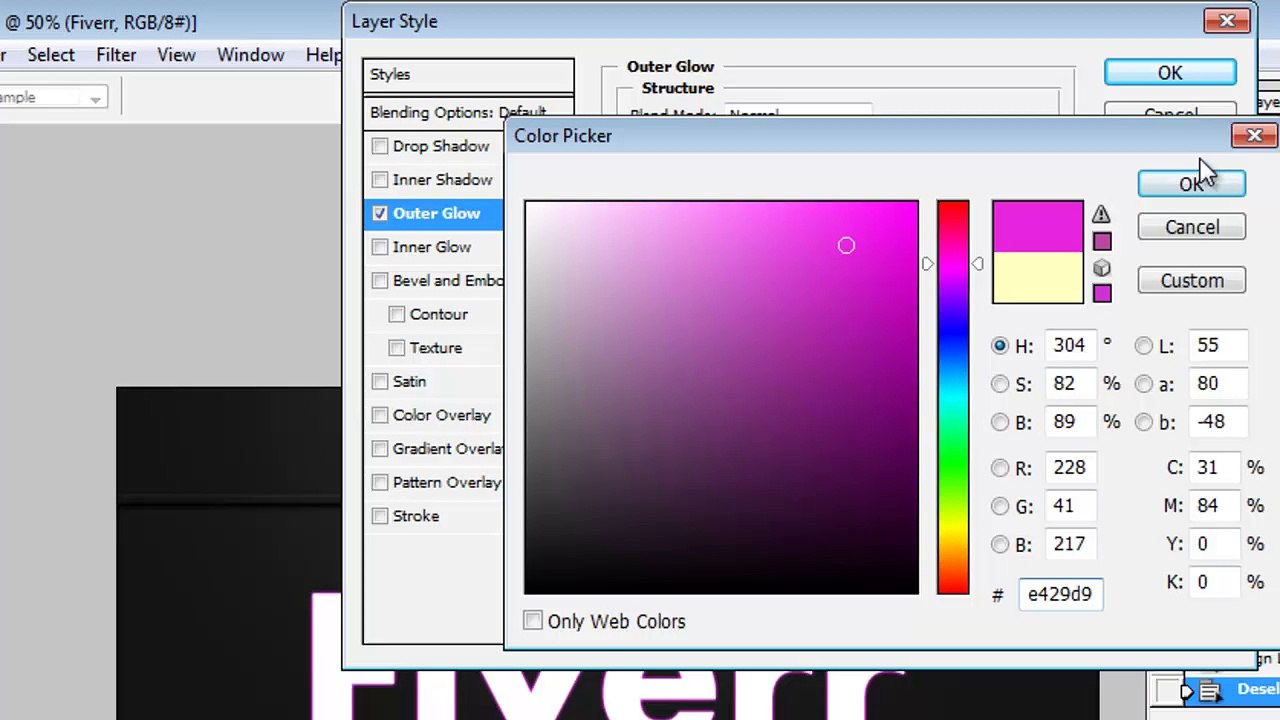Click the Lab b value field -48

pos(1218,422)
